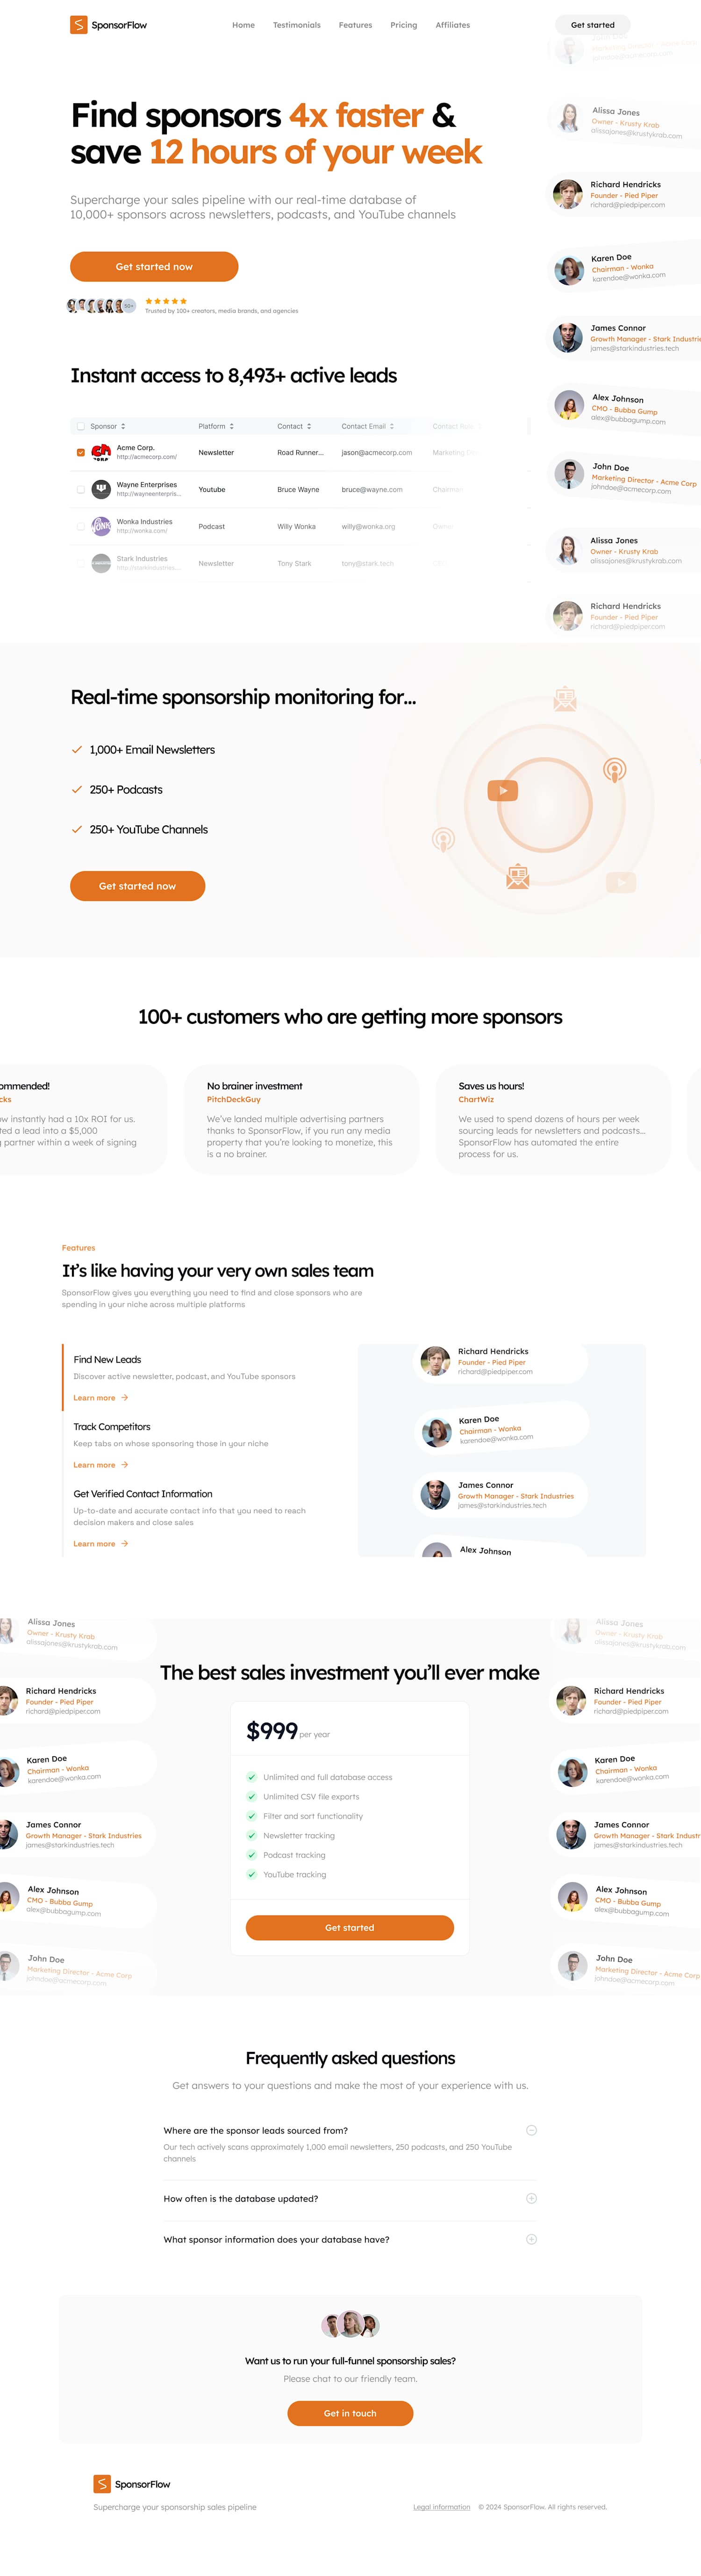Image resolution: width=701 pixels, height=2576 pixels.
Task: Open Features in the top navigation
Action: [x=355, y=25]
